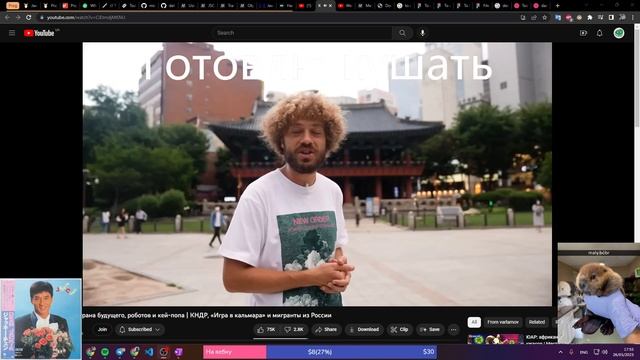Like the video with thumbs up 75K

click(266, 329)
